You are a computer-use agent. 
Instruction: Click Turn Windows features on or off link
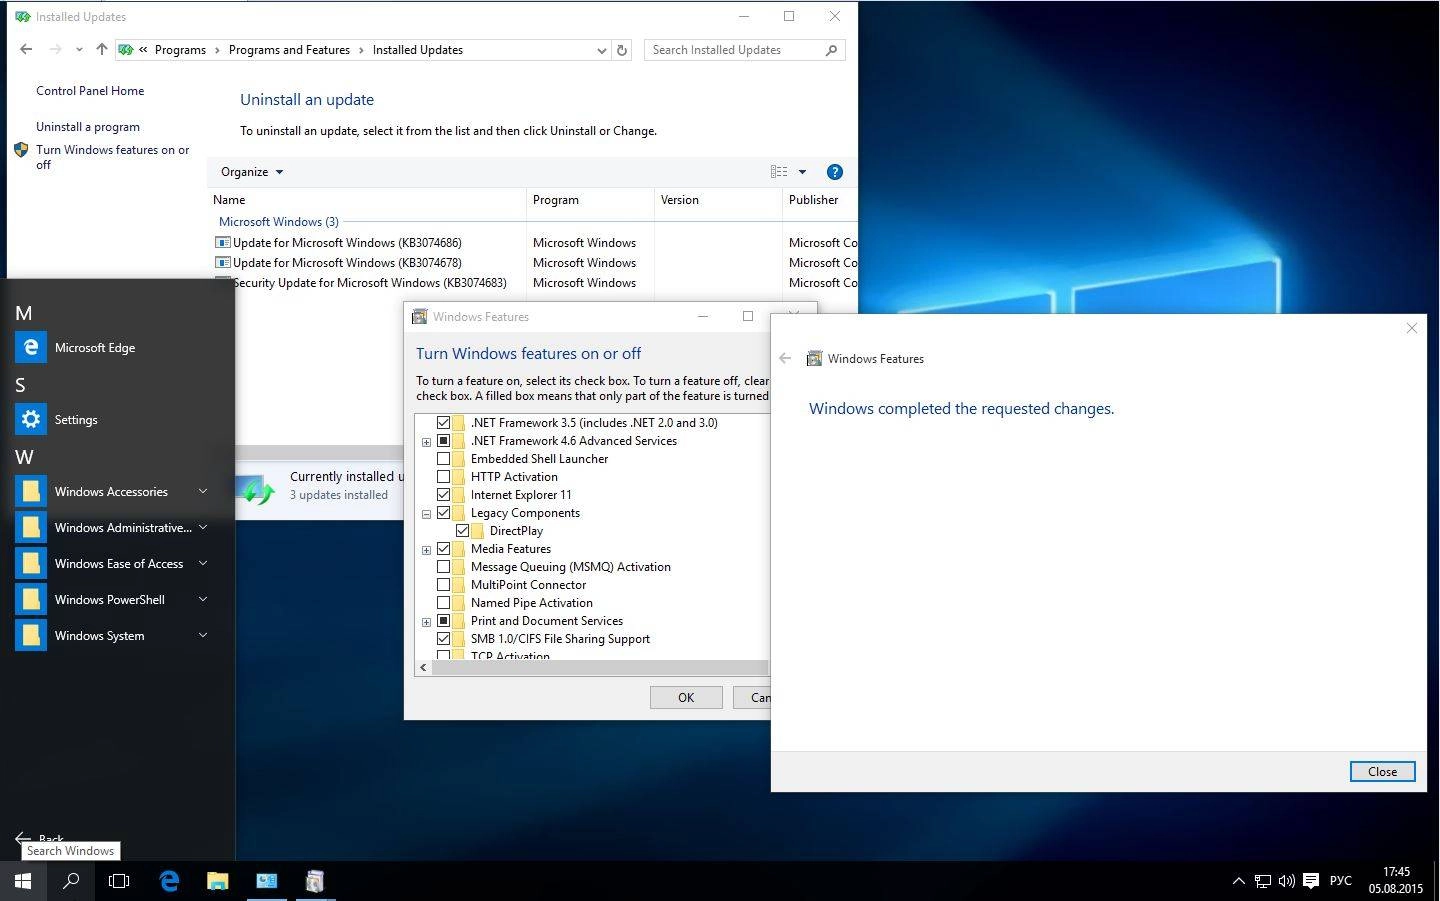(112, 157)
